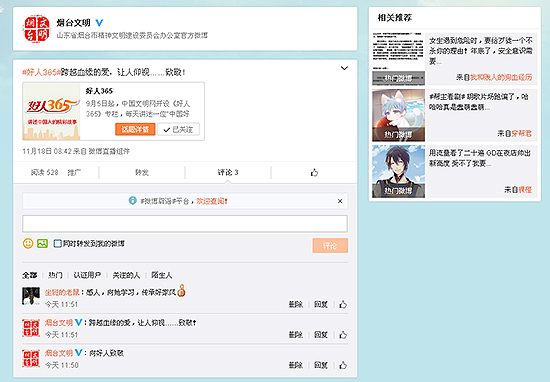The height and width of the screenshot is (382, 550).
Task: Click the 烟台文明 account name heading
Action: pyautogui.click(x=74, y=23)
